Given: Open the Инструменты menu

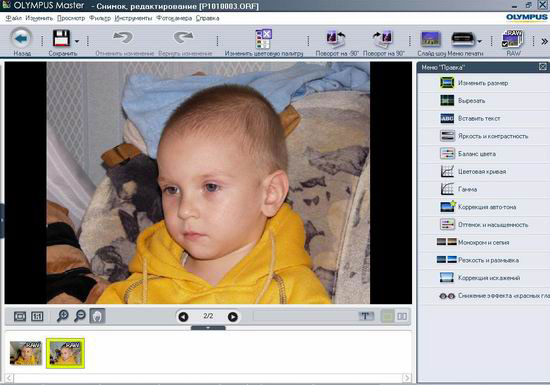Looking at the screenshot, I should [x=133, y=18].
